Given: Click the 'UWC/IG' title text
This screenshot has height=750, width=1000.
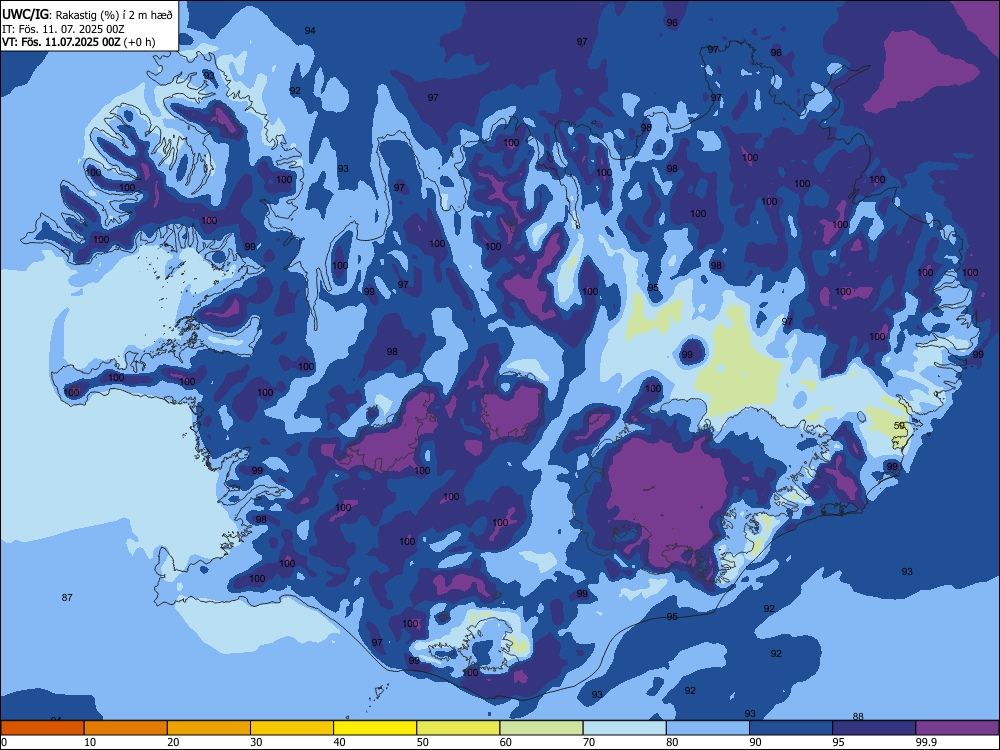Looking at the screenshot, I should (x=26, y=15).
